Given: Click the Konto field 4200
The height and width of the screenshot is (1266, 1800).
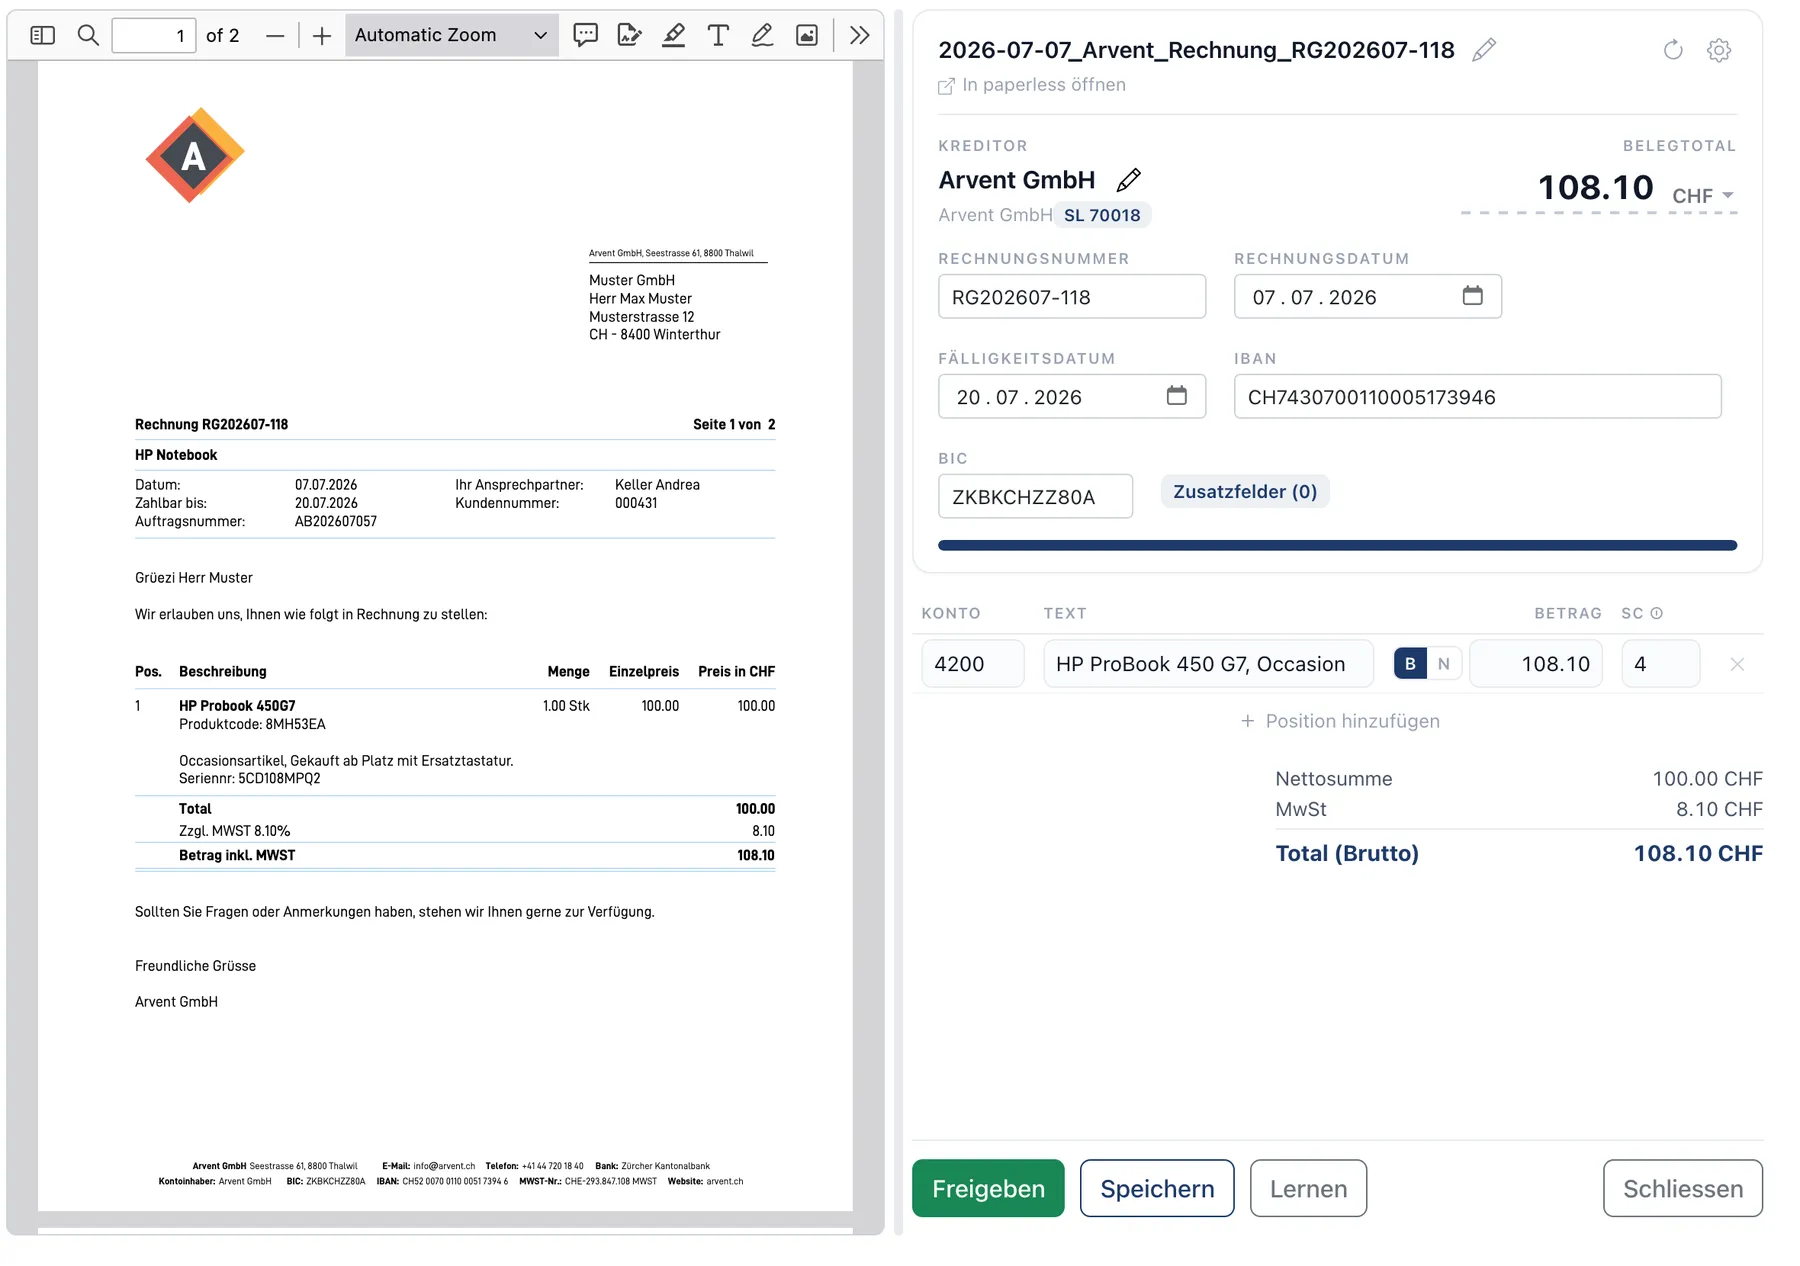Looking at the screenshot, I should pyautogui.click(x=973, y=664).
